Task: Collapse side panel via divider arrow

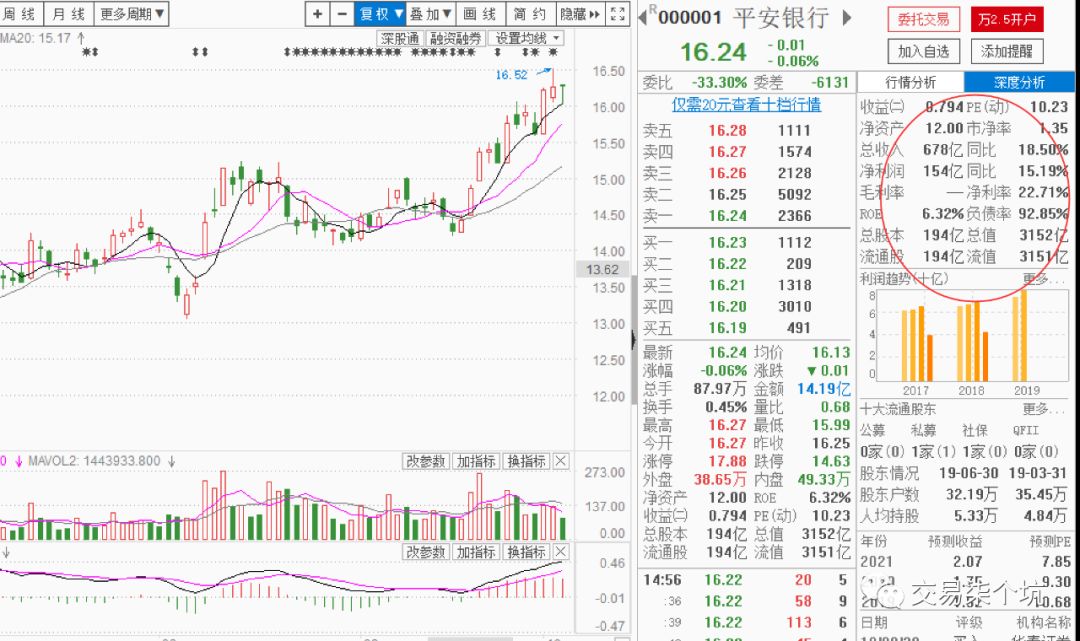Action: (x=634, y=339)
